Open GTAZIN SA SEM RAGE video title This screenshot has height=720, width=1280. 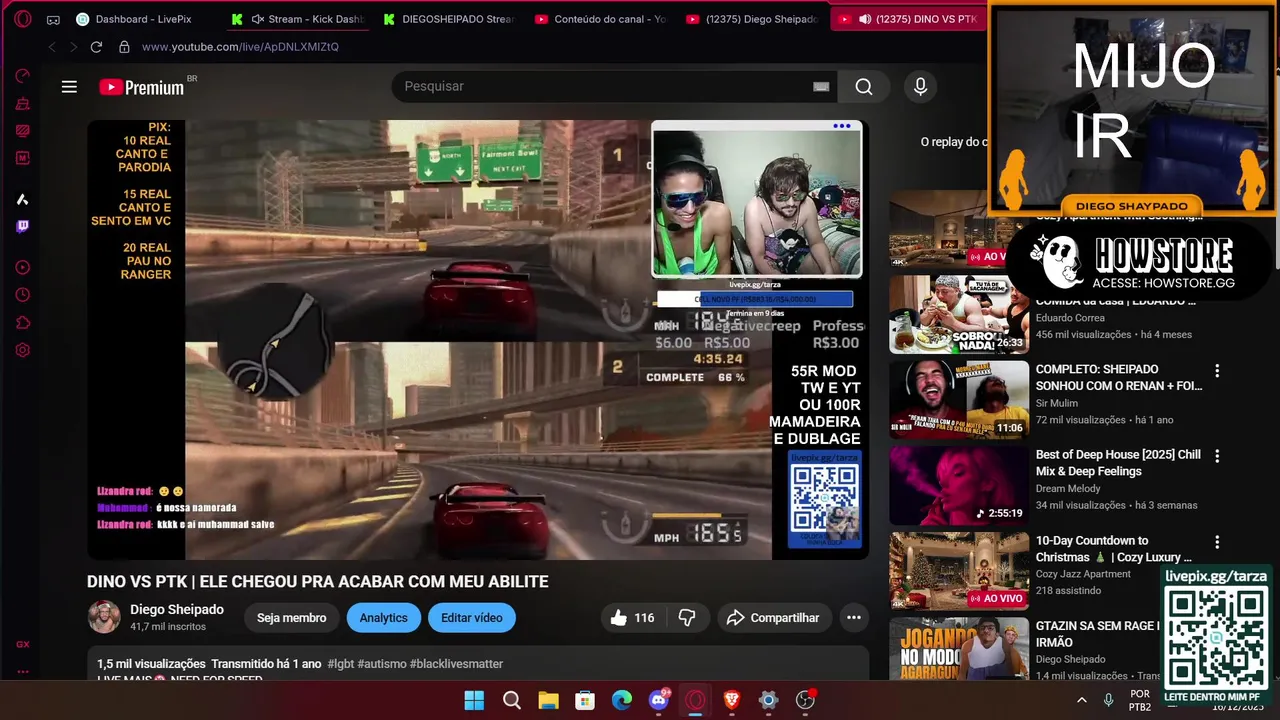(1096, 634)
